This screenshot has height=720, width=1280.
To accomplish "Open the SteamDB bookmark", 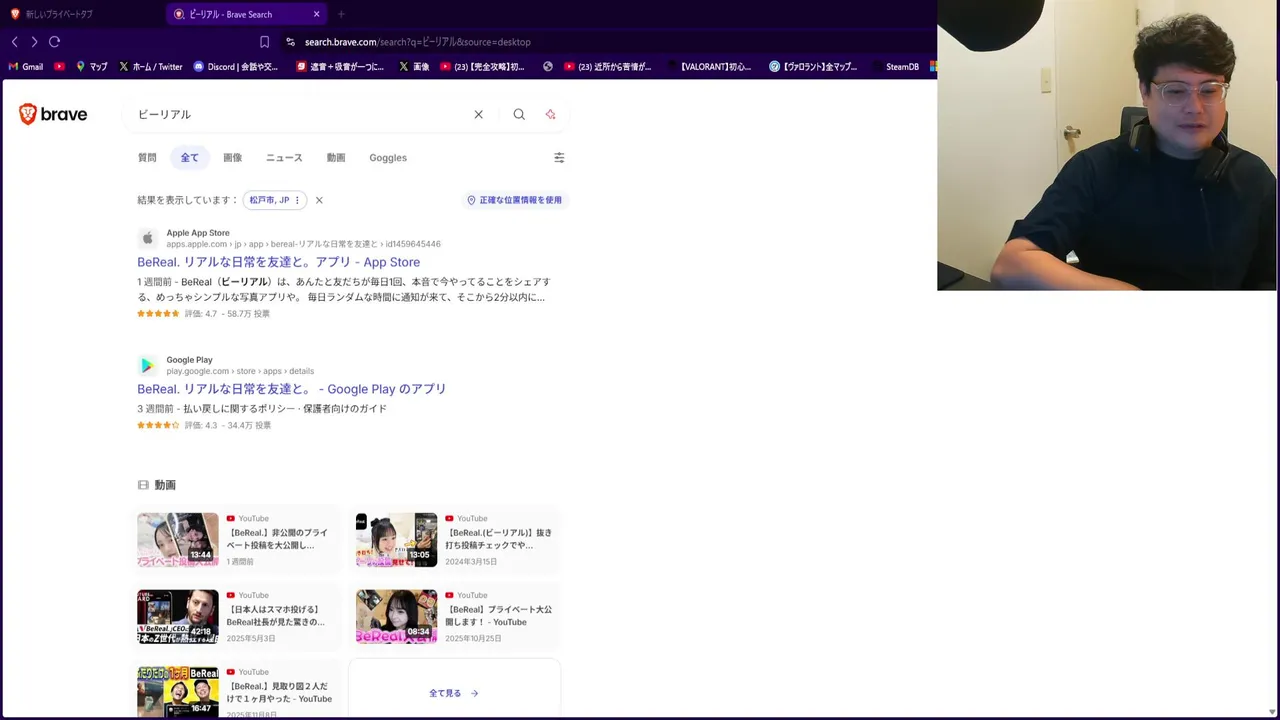I will 894,67.
